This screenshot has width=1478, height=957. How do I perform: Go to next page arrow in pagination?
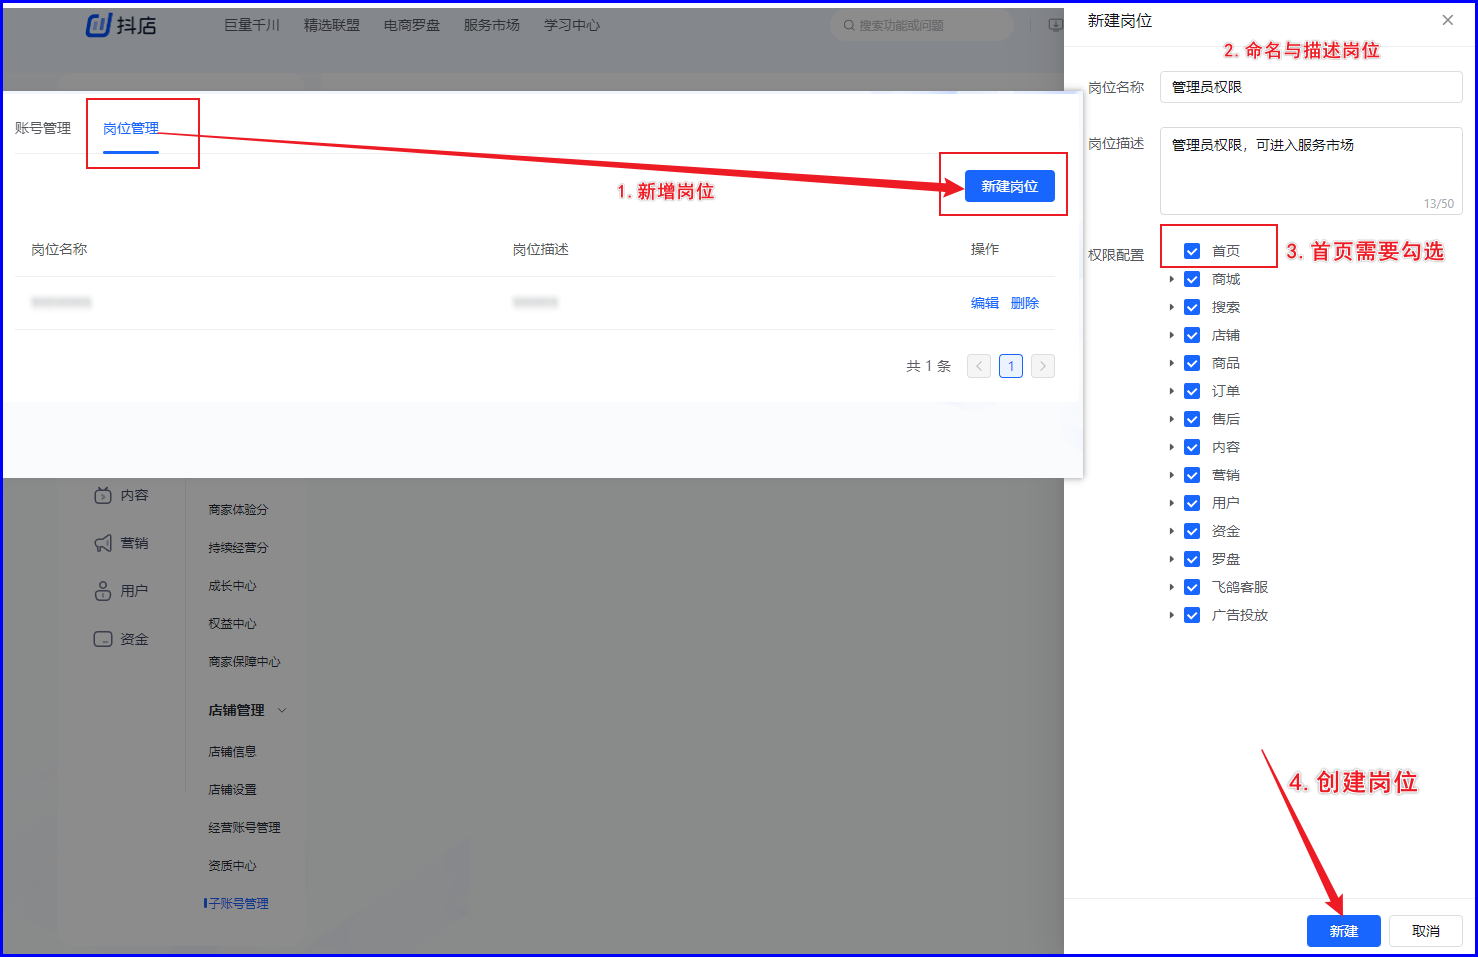tap(1043, 366)
